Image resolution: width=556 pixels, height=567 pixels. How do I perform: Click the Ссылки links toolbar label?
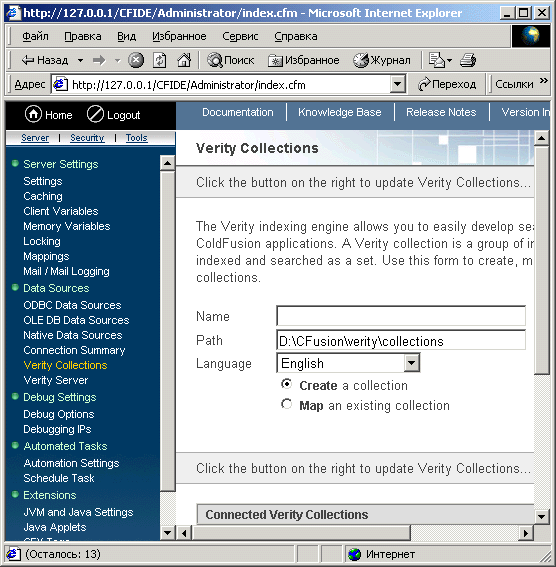[514, 84]
